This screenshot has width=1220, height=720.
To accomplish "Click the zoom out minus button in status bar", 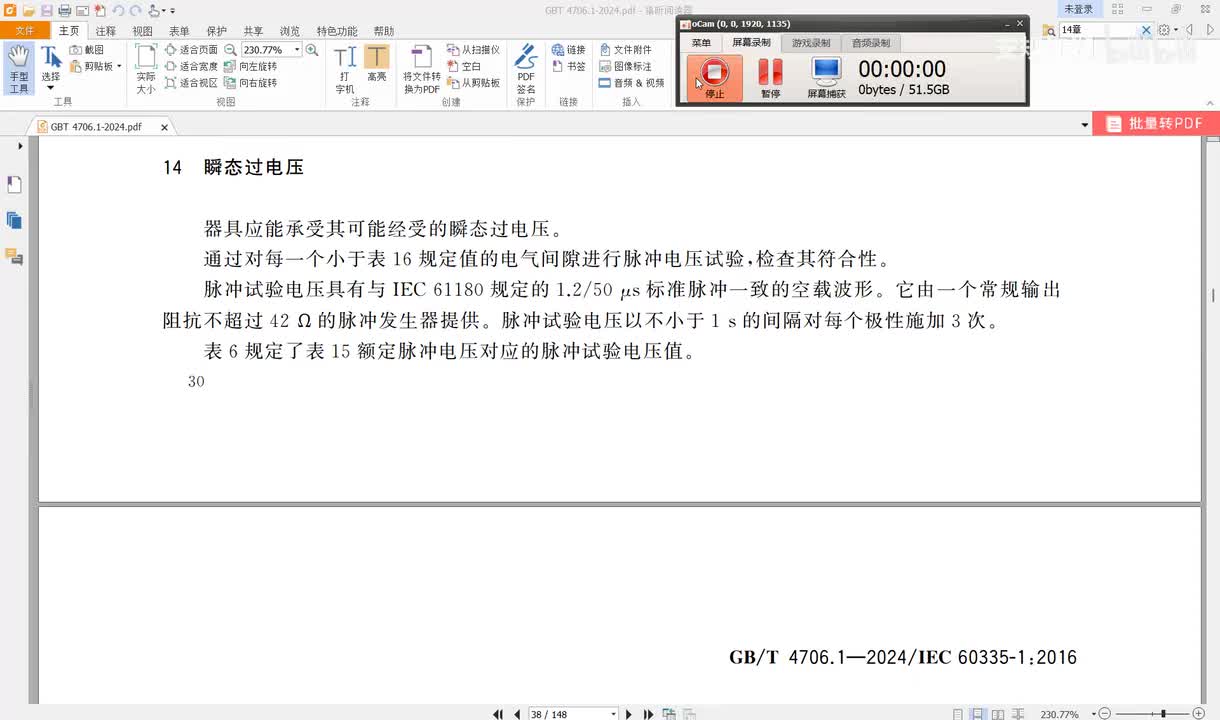I will tap(1105, 714).
